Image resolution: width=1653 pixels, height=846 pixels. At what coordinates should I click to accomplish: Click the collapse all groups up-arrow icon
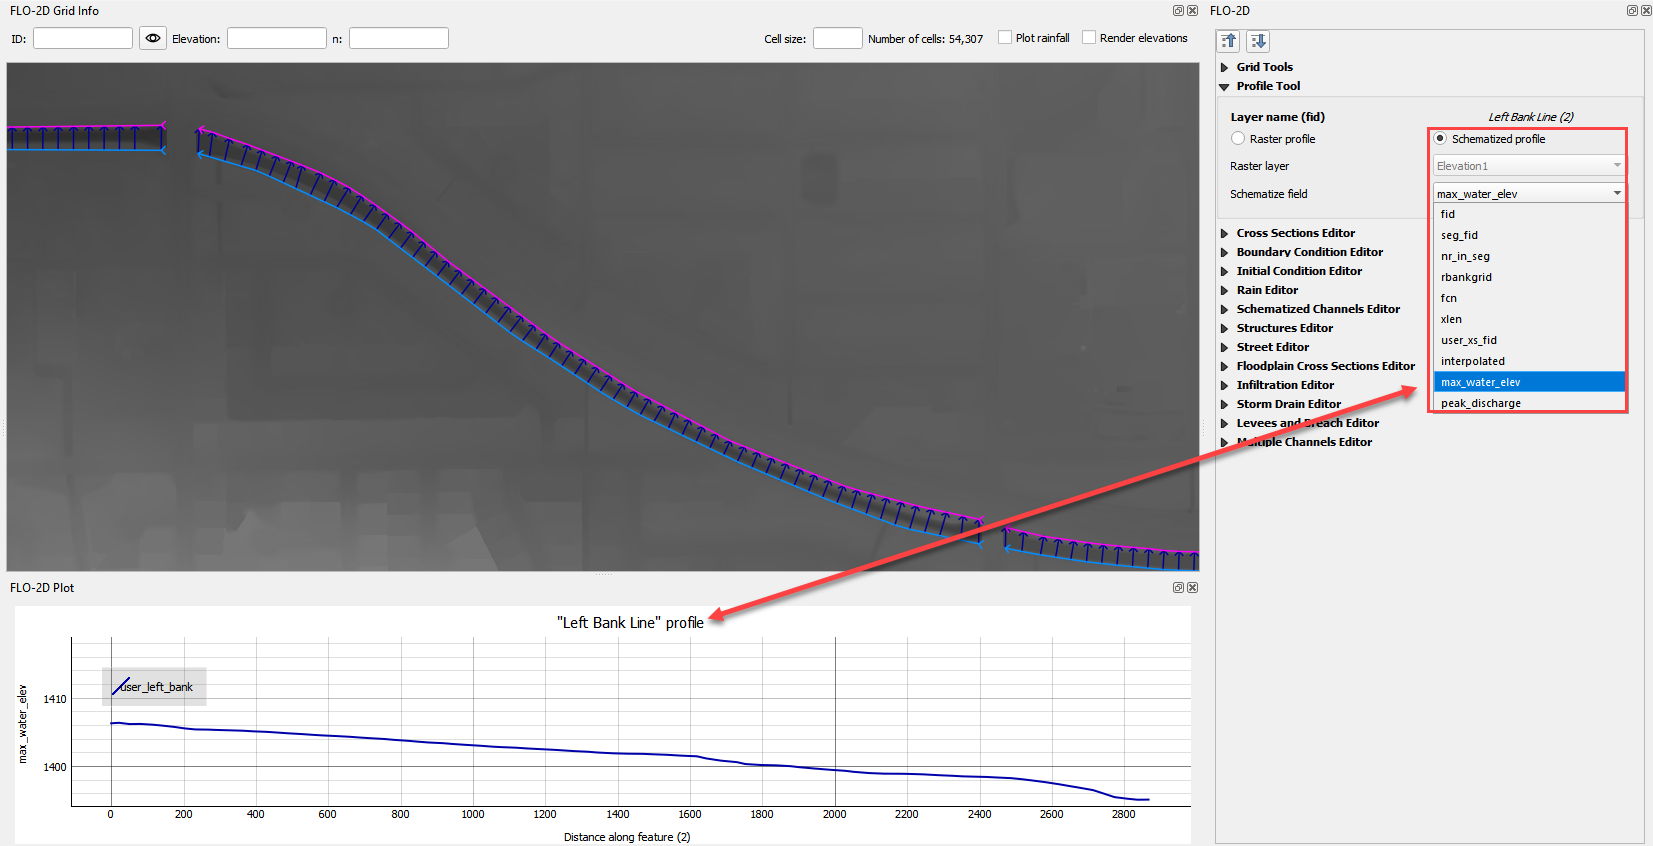[1229, 41]
